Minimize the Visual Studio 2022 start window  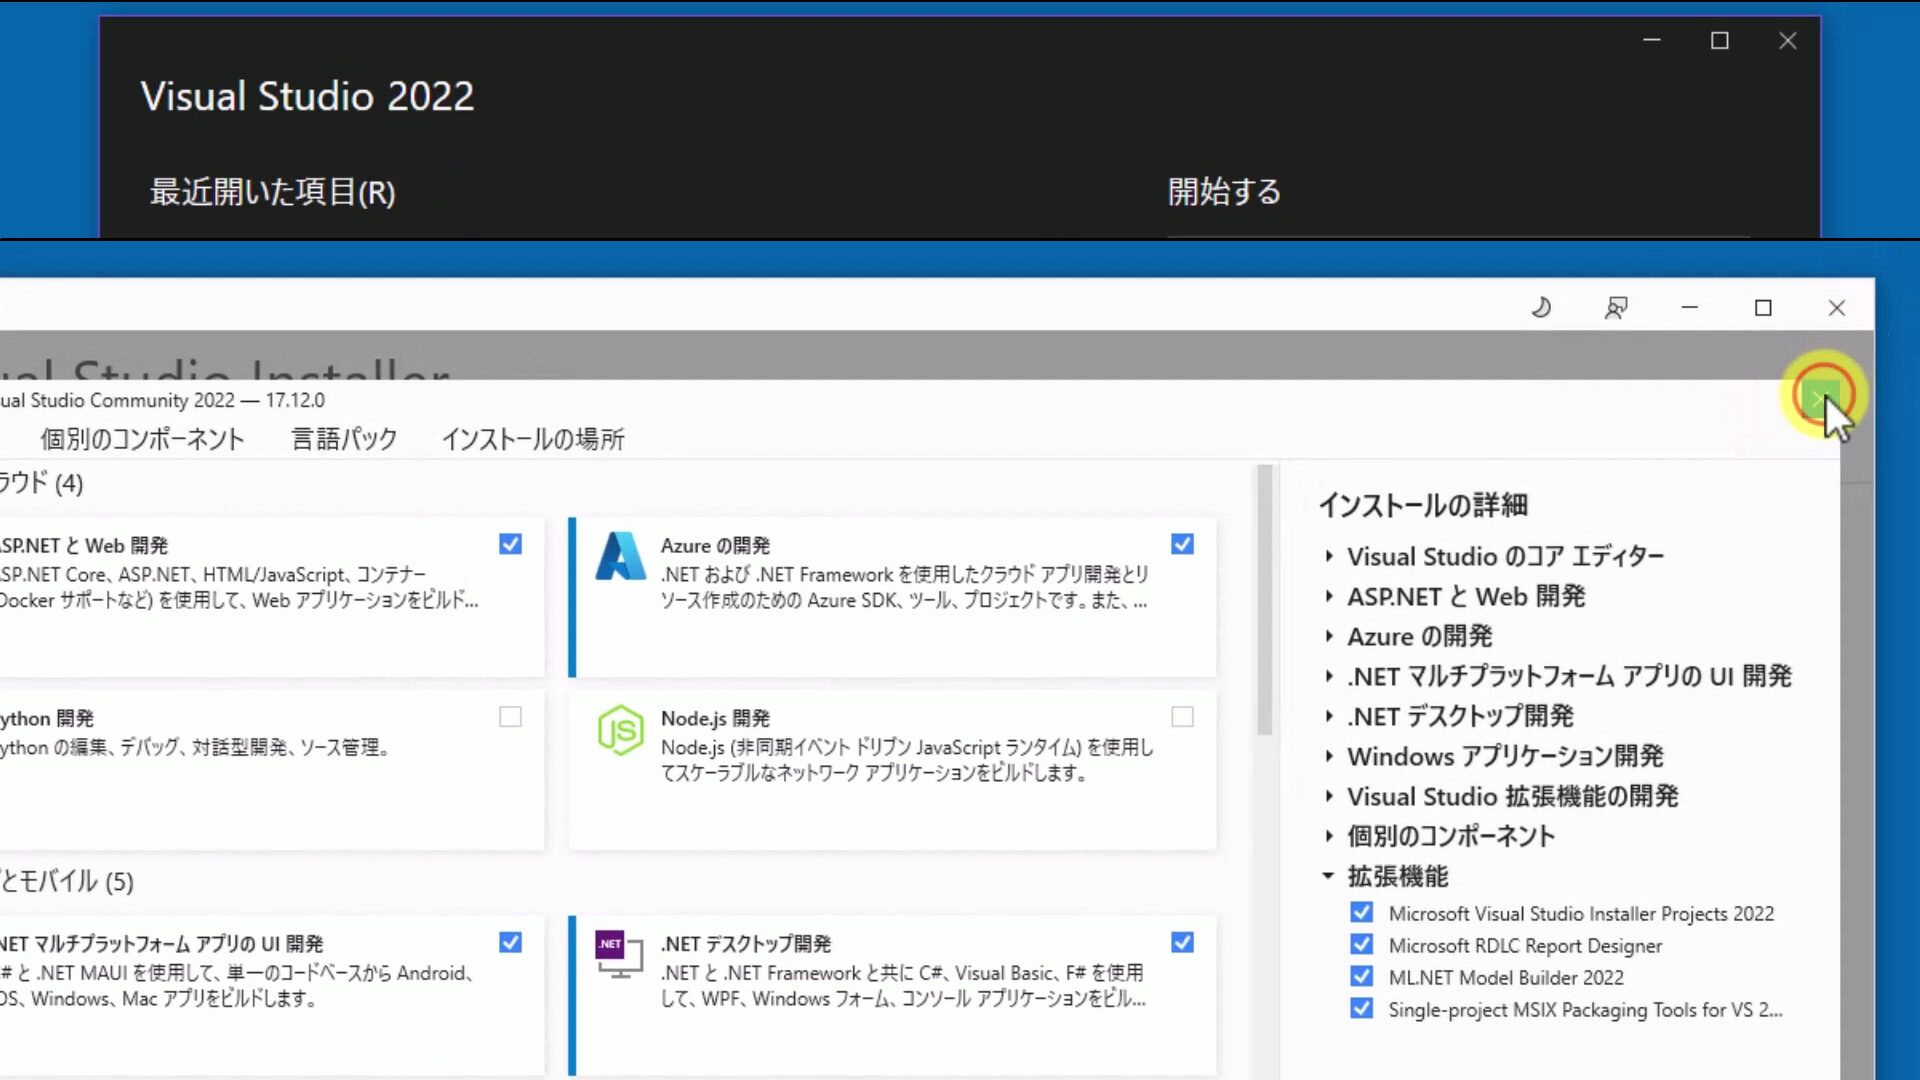point(1652,41)
